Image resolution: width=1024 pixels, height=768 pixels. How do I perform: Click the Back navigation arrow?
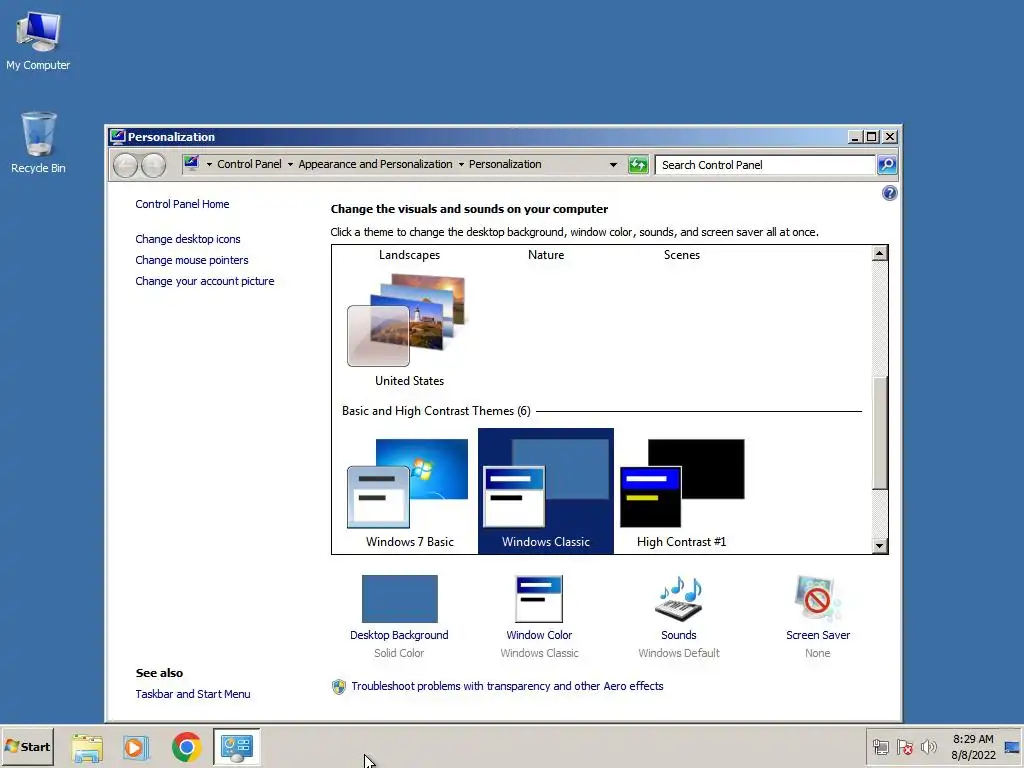click(x=125, y=165)
